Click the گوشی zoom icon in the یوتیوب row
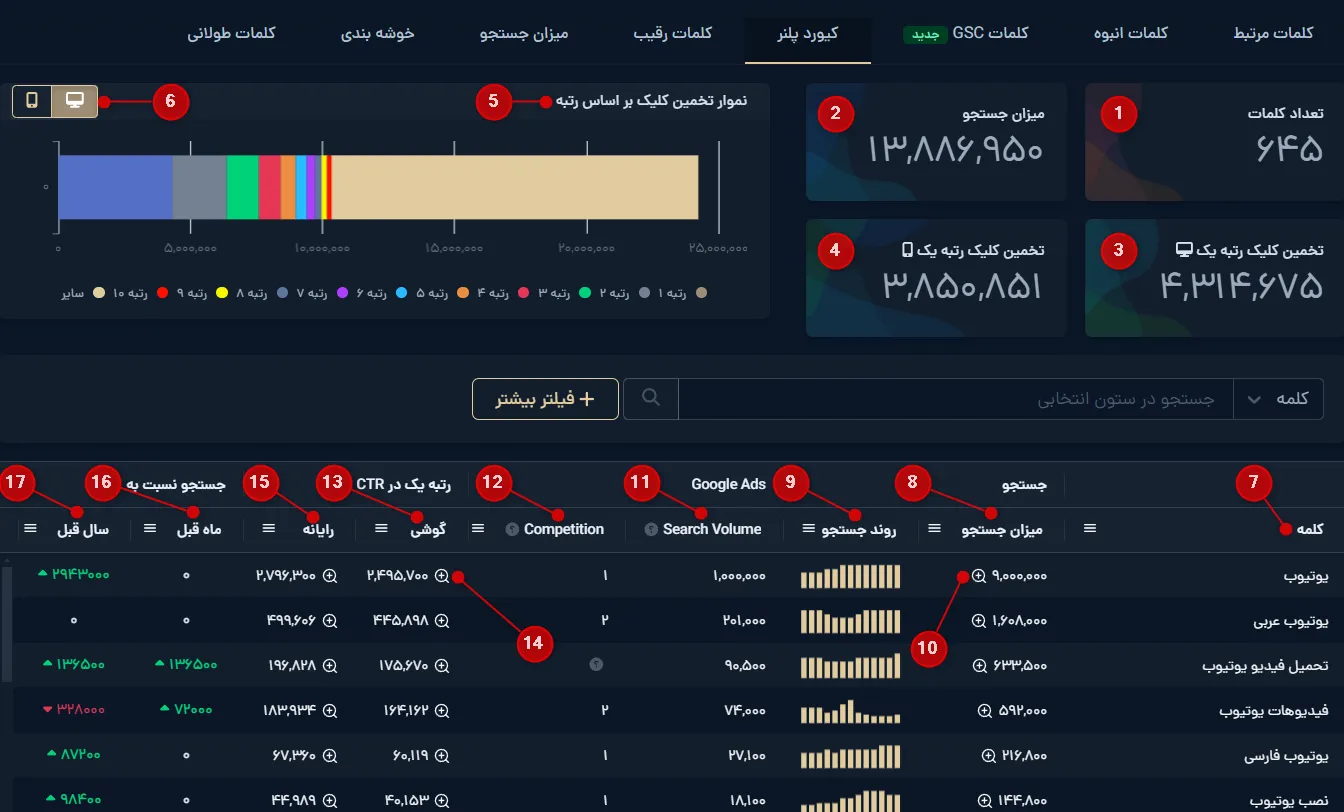This screenshot has width=1344, height=812. pyautogui.click(x=442, y=577)
